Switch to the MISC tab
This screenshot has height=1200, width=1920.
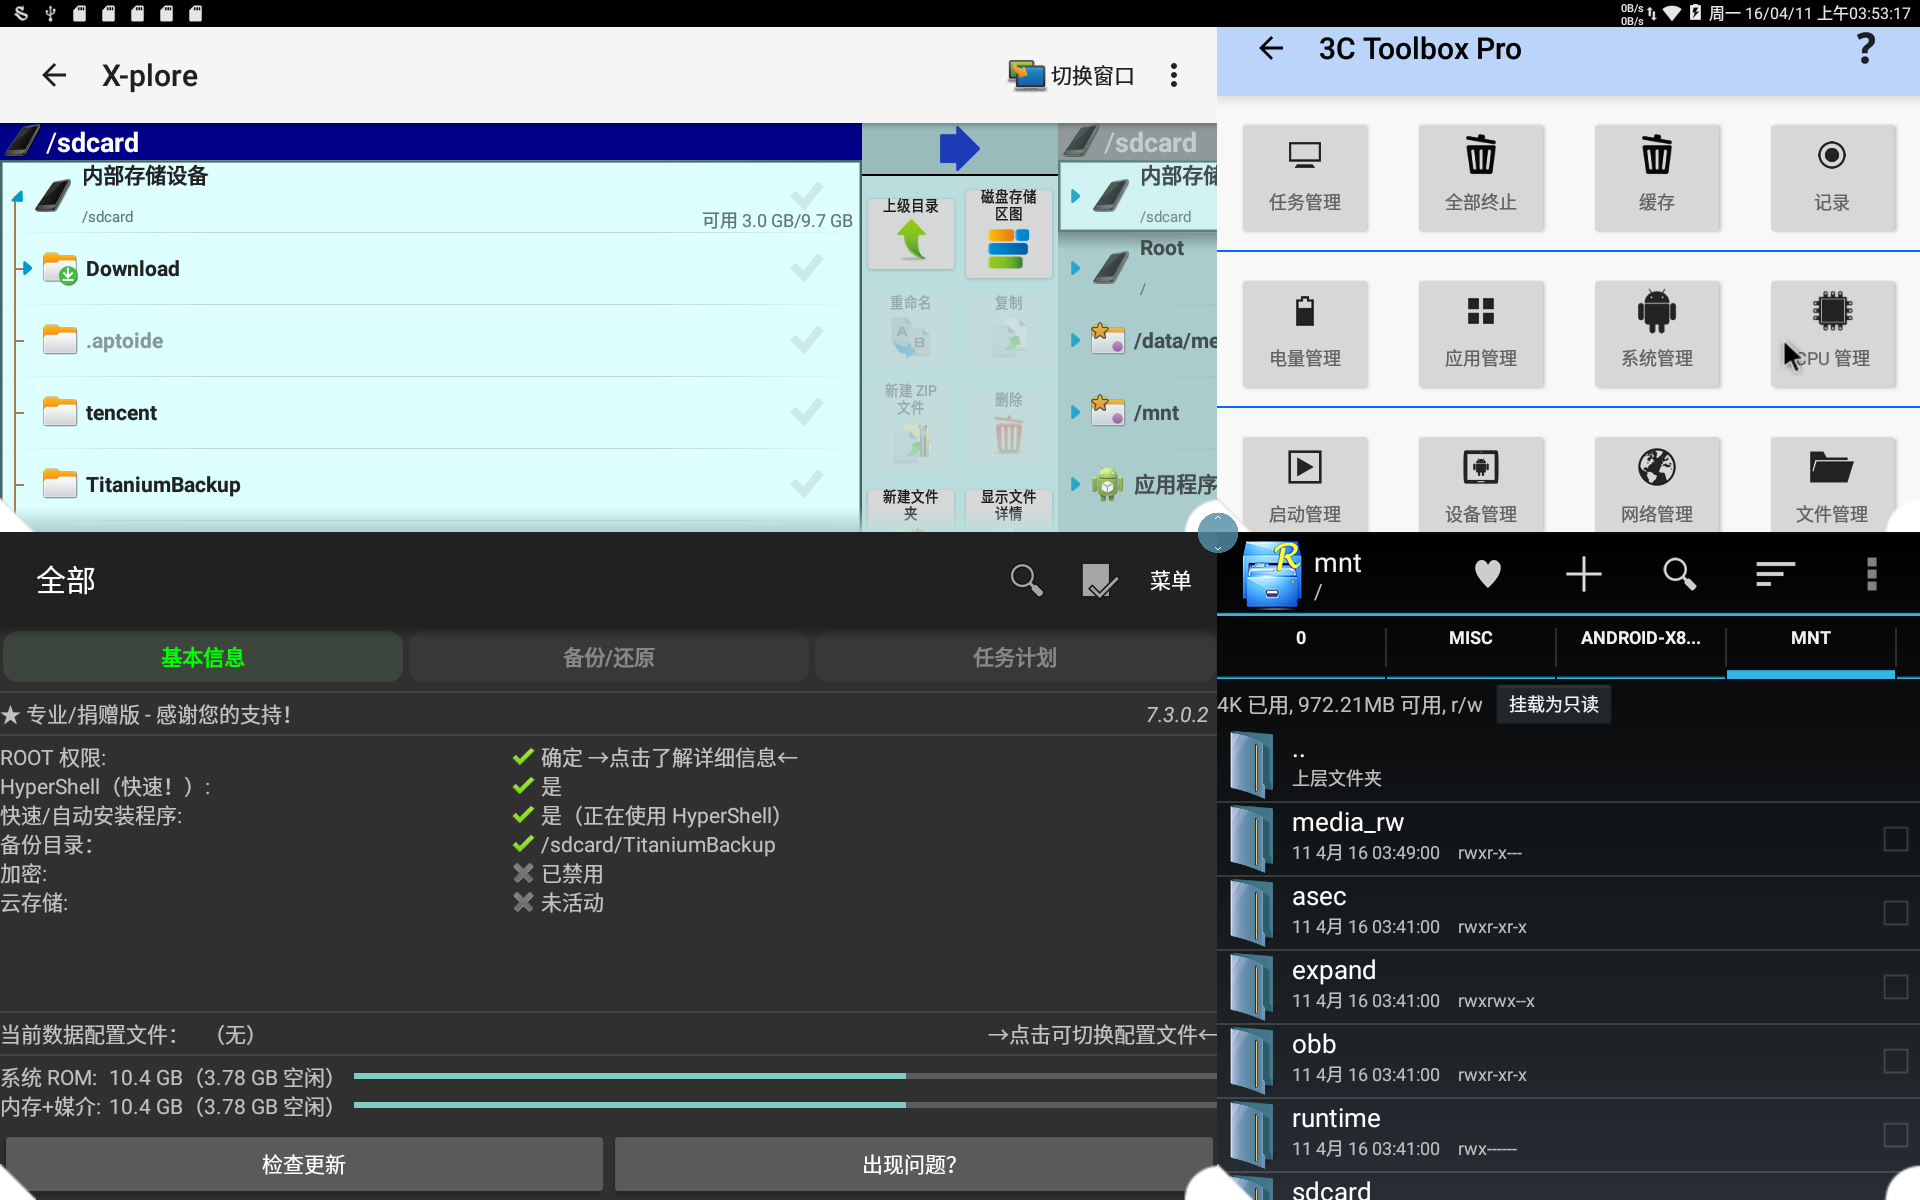coord(1470,638)
